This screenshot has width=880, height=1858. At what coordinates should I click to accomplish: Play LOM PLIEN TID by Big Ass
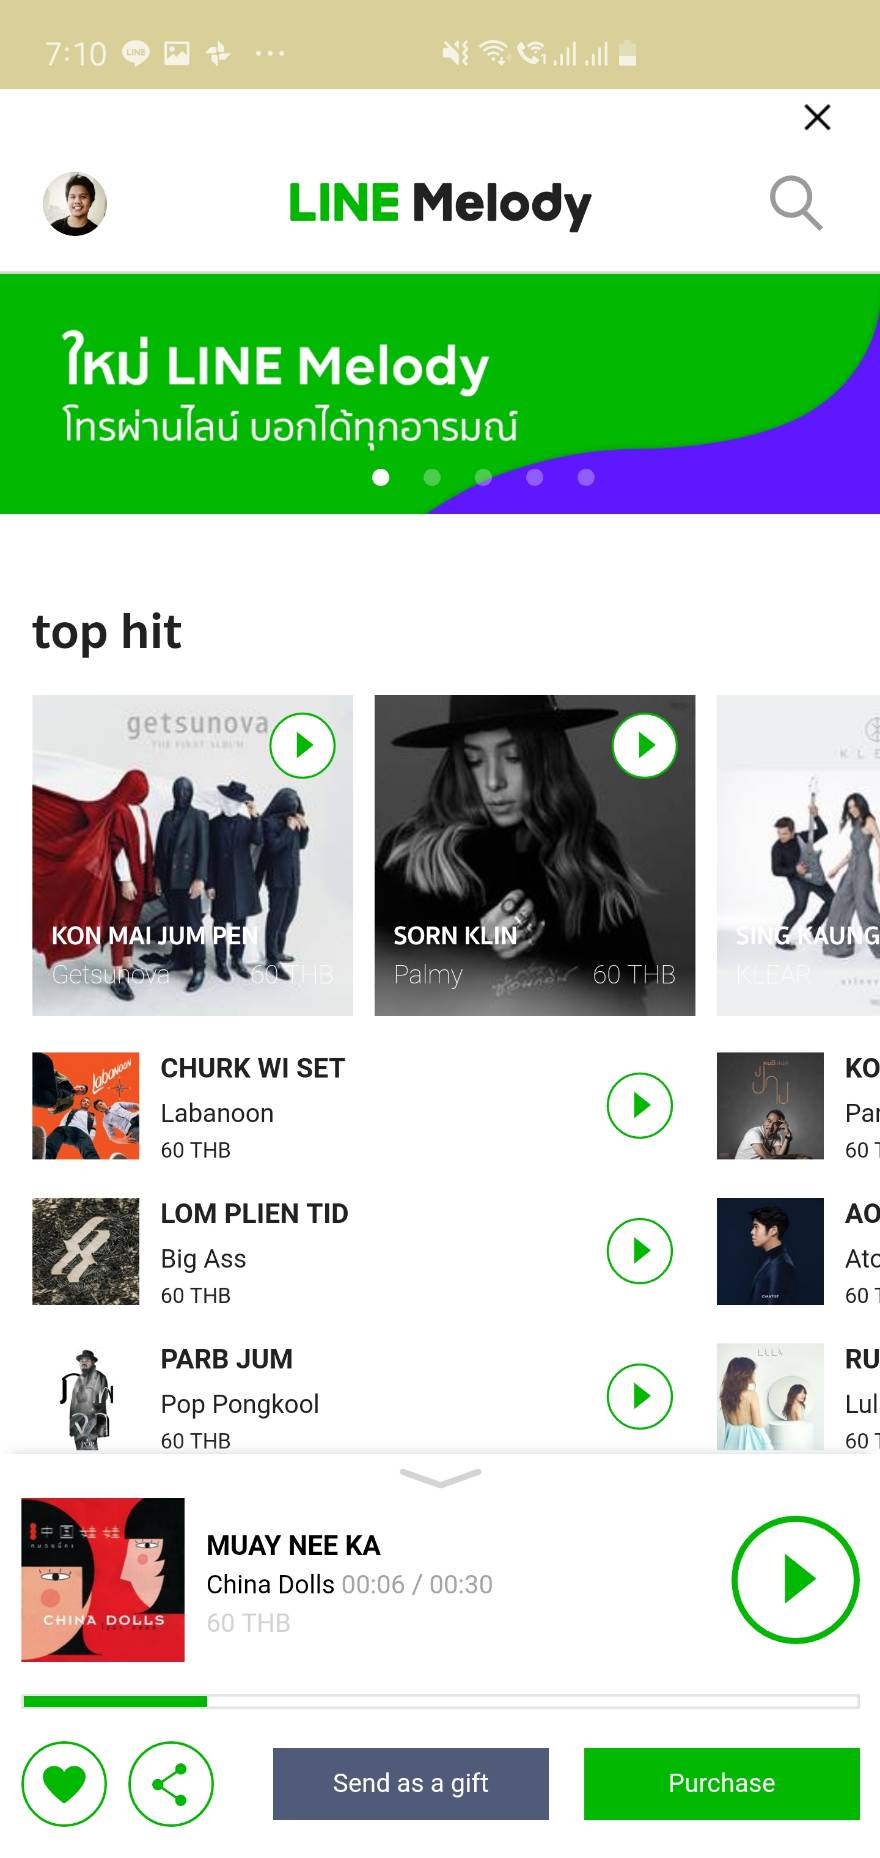coord(639,1250)
